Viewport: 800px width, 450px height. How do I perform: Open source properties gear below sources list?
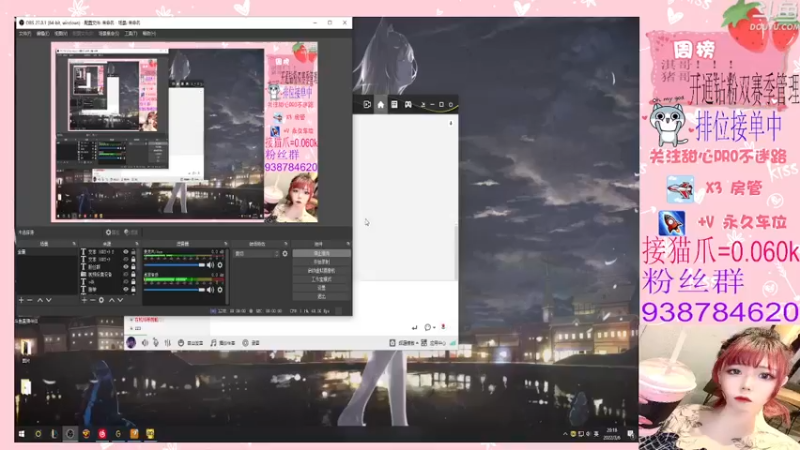pos(101,300)
